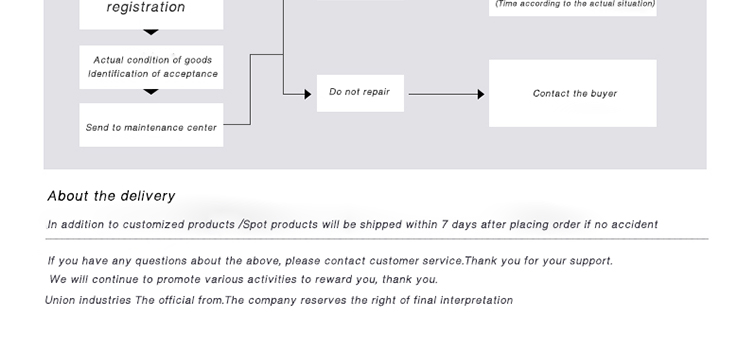
Task: Click the About the delivery heading
Action: coord(111,196)
